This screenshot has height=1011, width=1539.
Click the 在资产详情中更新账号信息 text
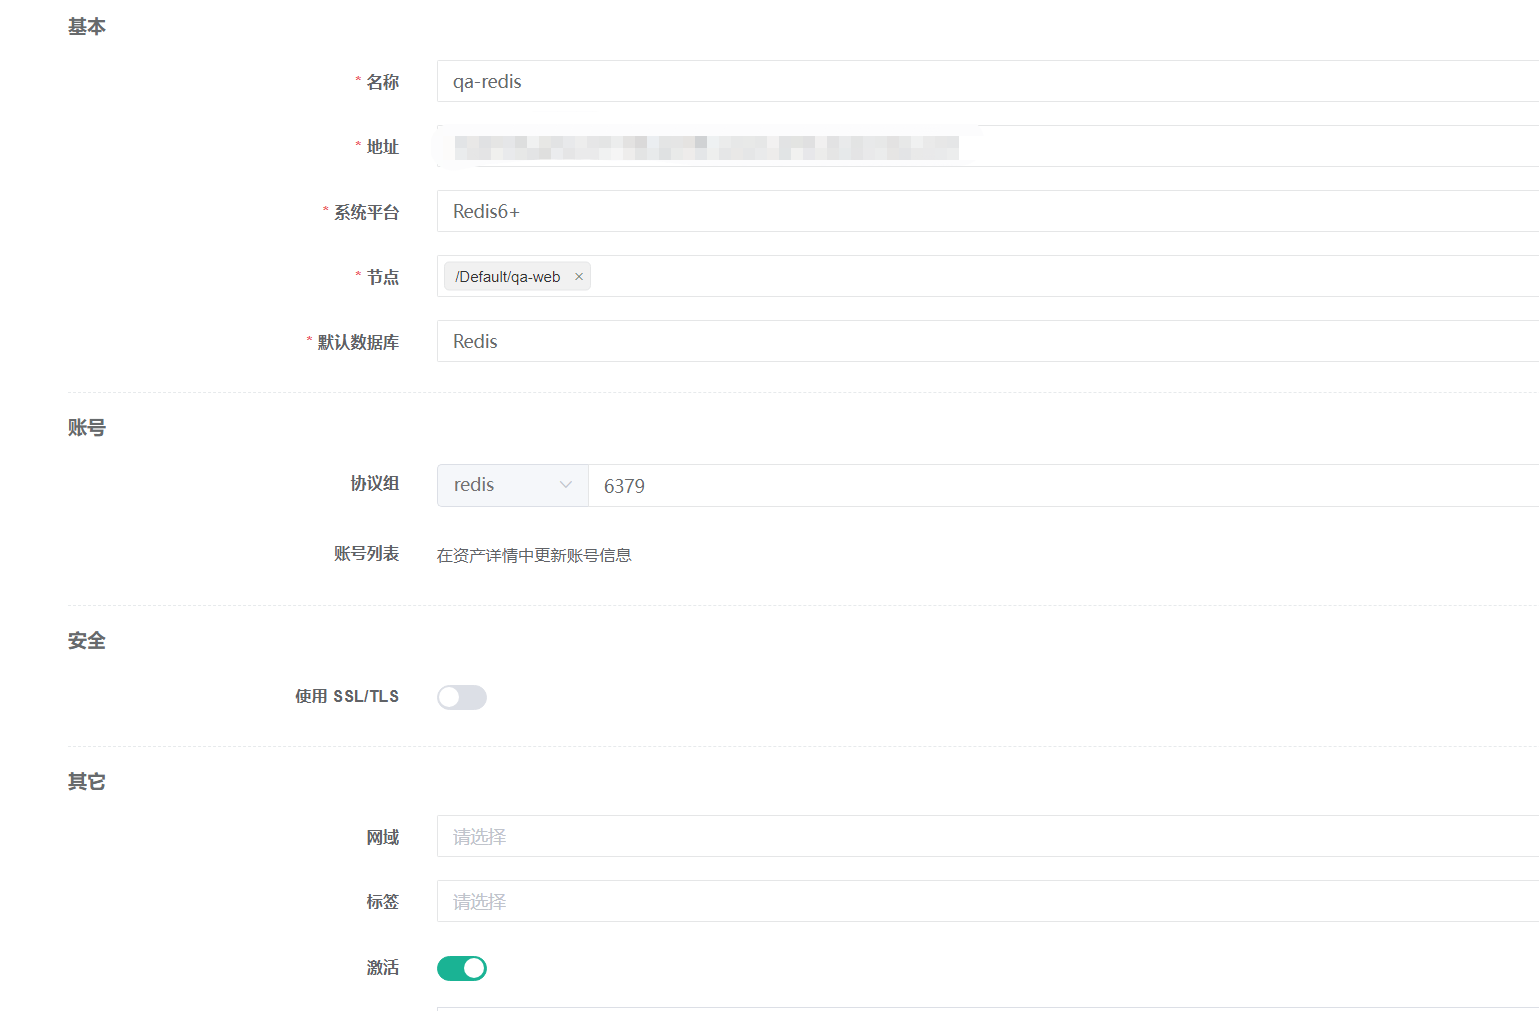(535, 555)
